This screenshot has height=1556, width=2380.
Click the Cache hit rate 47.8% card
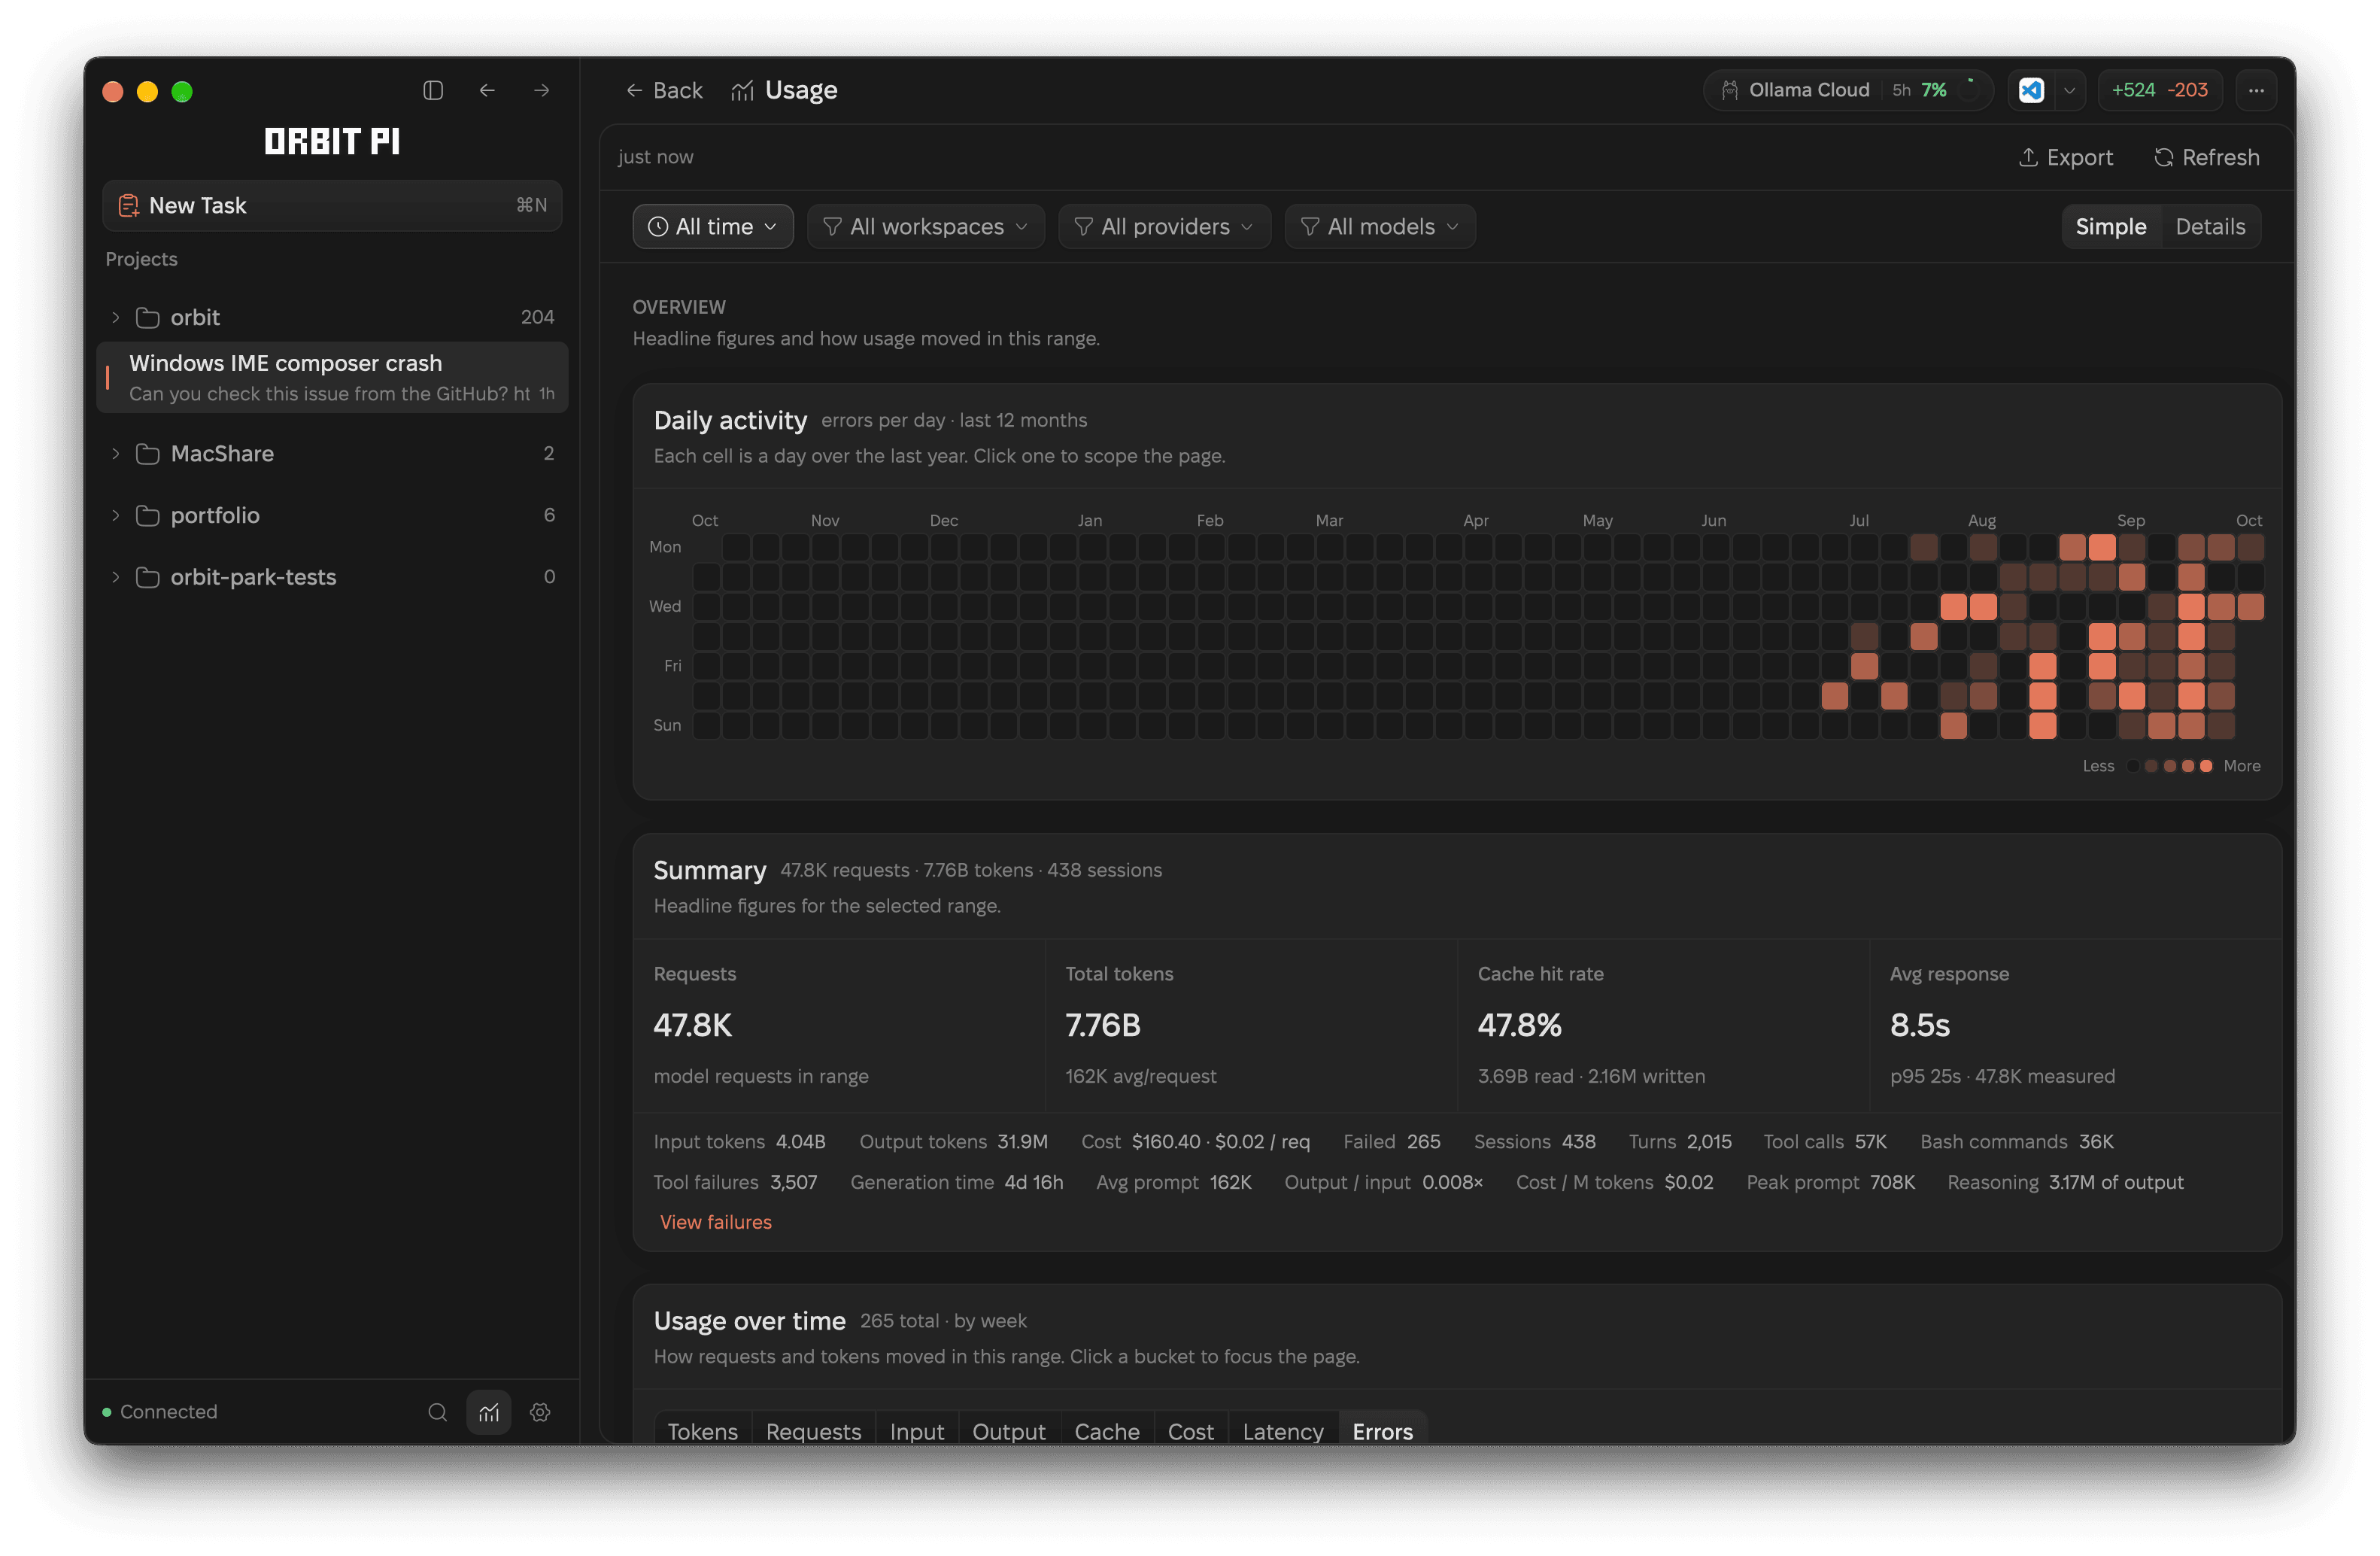[x=1663, y=1025]
